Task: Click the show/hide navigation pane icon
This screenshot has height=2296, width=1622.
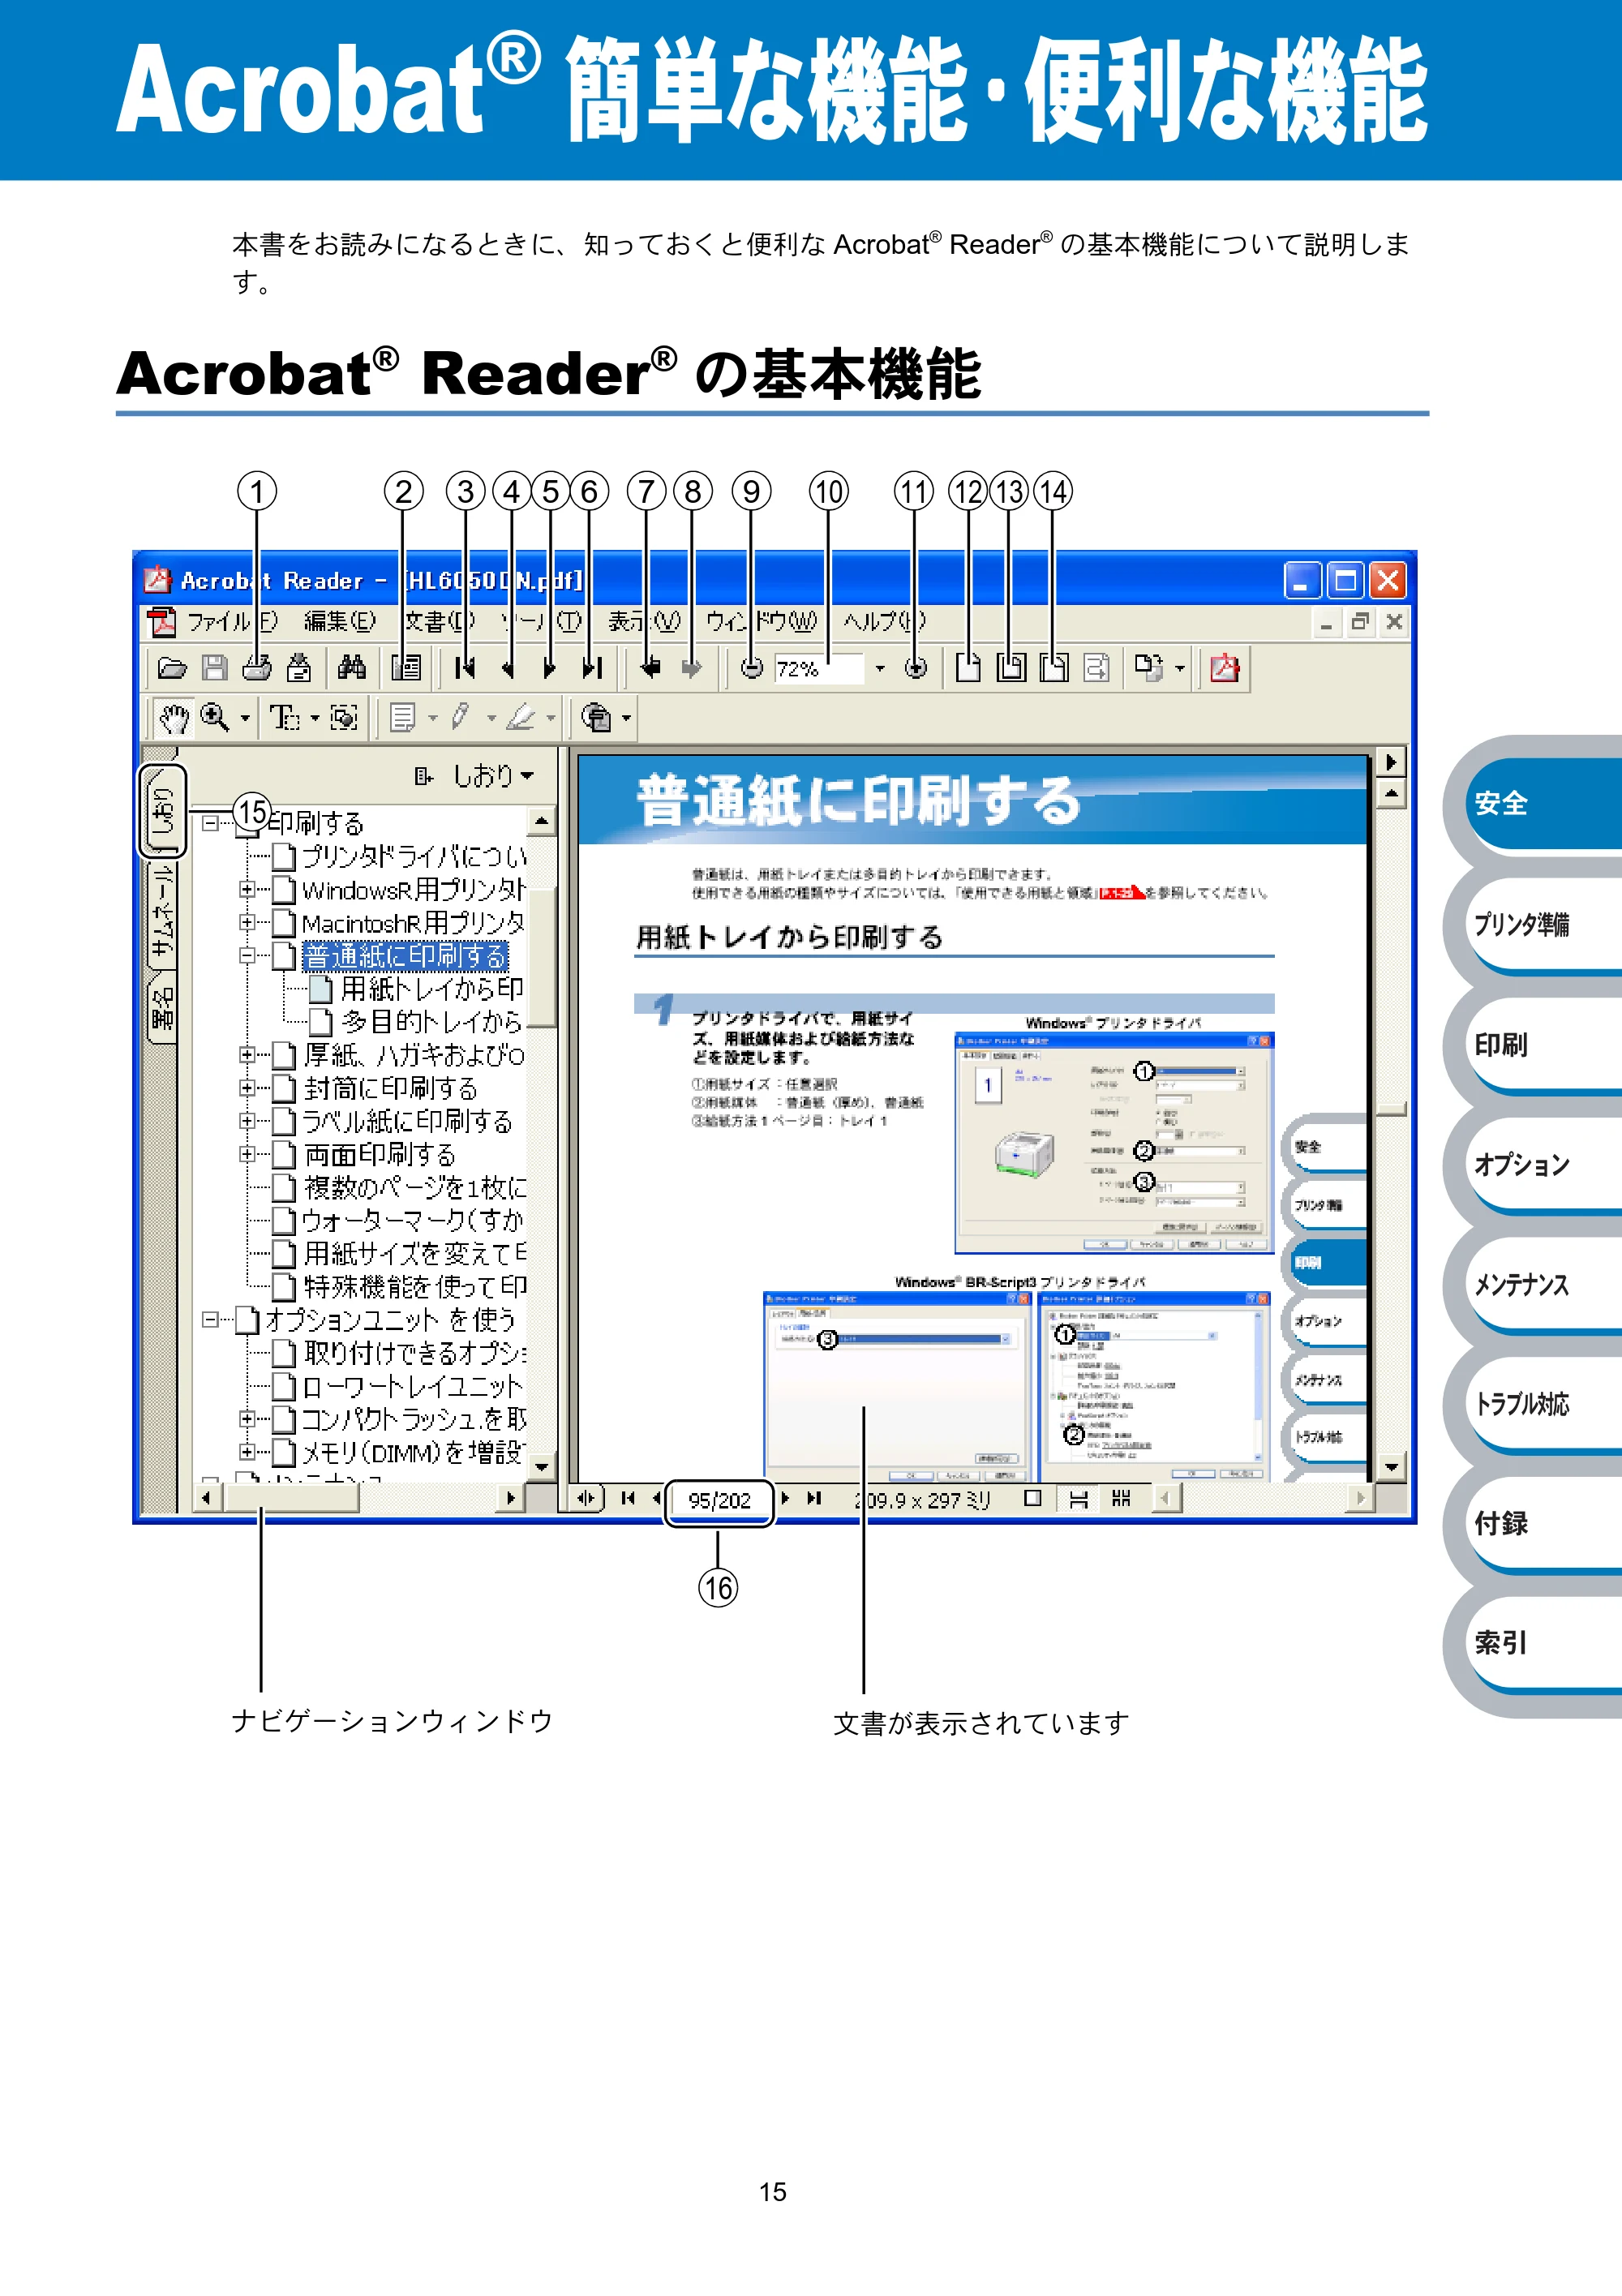Action: (x=406, y=668)
